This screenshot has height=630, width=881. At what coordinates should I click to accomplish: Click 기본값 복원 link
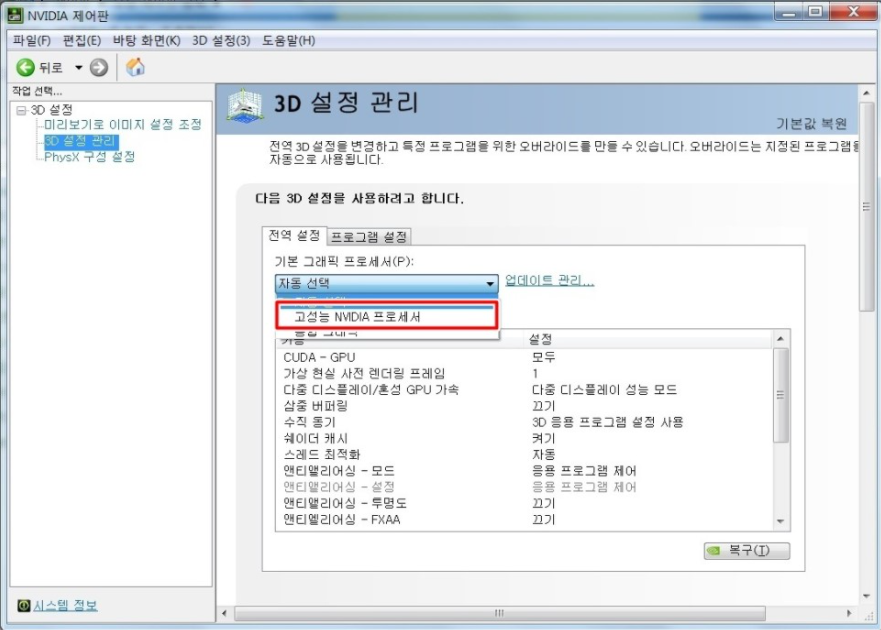(x=811, y=123)
